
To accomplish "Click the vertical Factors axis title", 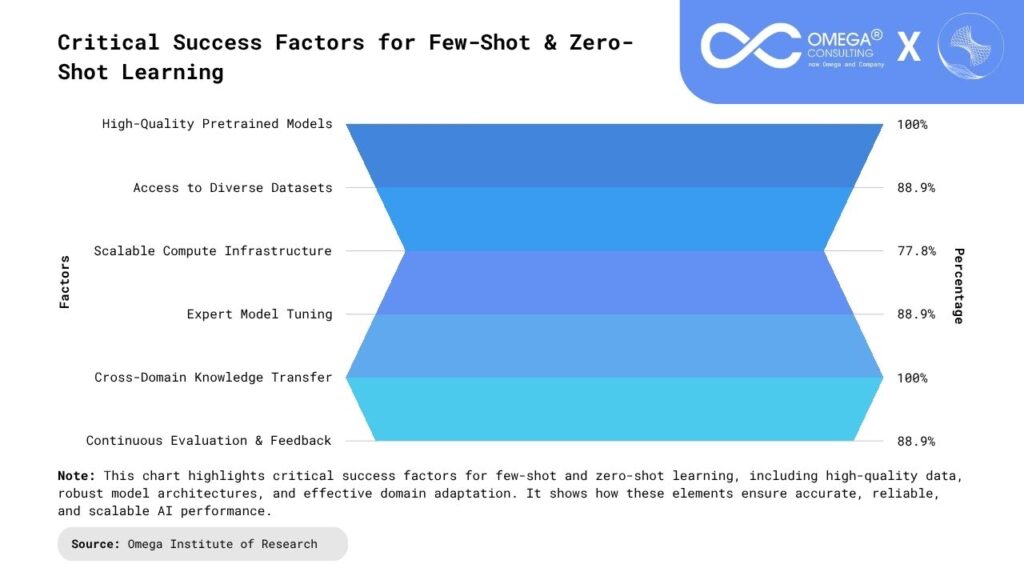I will coord(65,282).
